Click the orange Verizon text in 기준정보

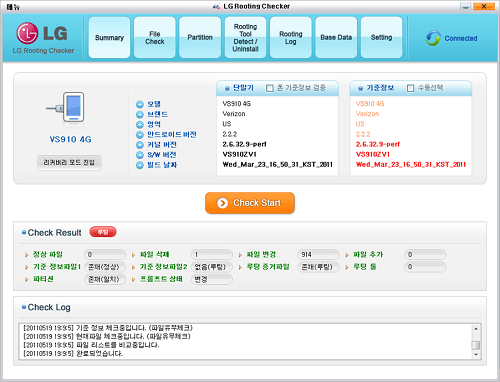(x=367, y=114)
